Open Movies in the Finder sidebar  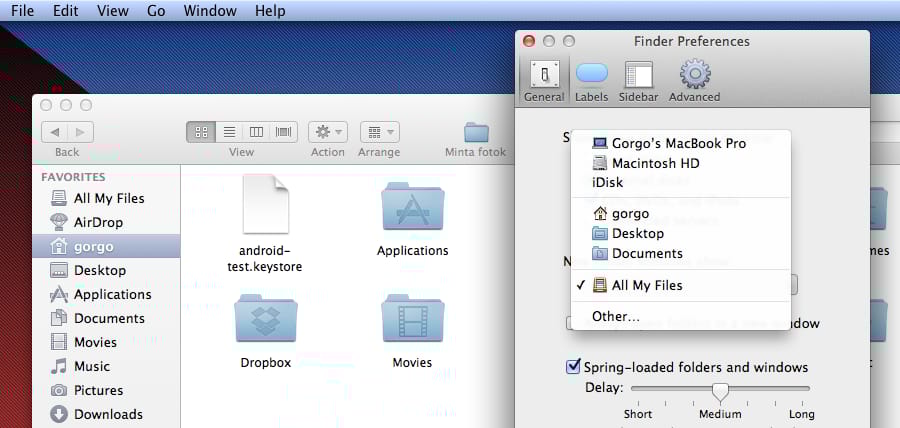pos(106,343)
